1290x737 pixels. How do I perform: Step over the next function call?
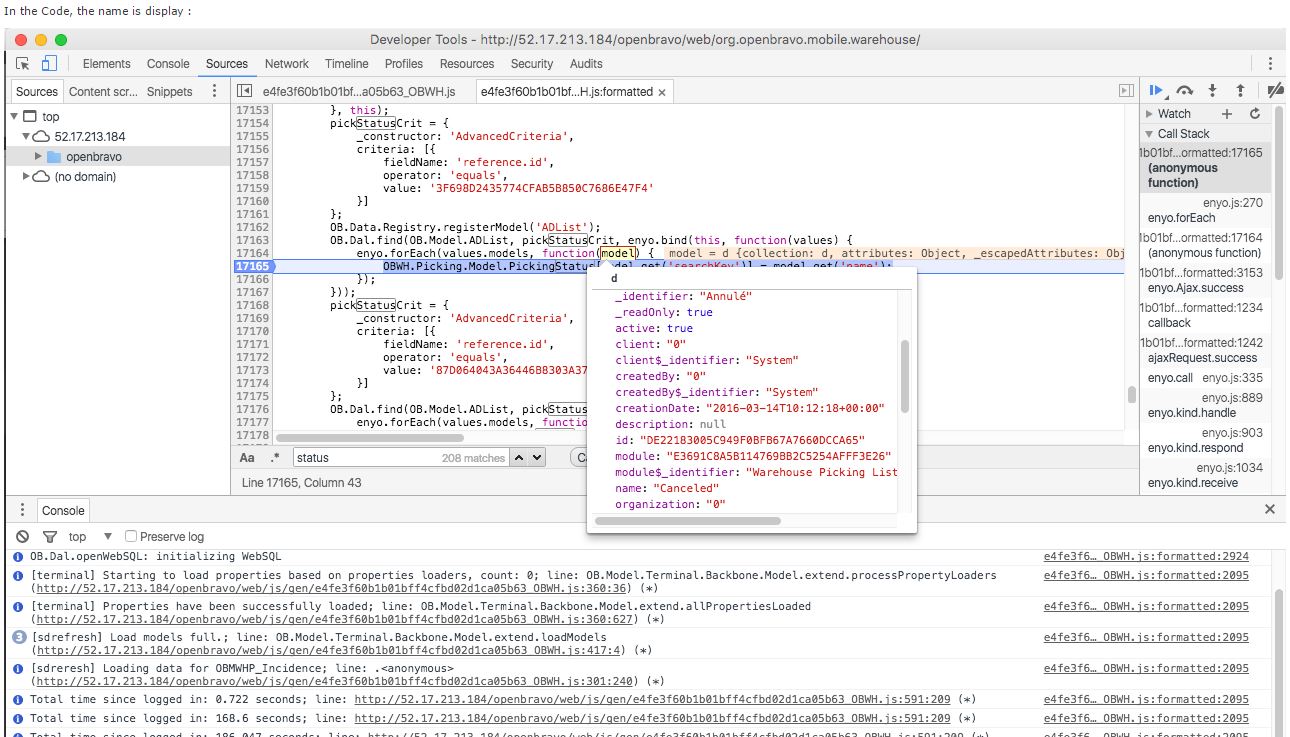pyautogui.click(x=1185, y=91)
